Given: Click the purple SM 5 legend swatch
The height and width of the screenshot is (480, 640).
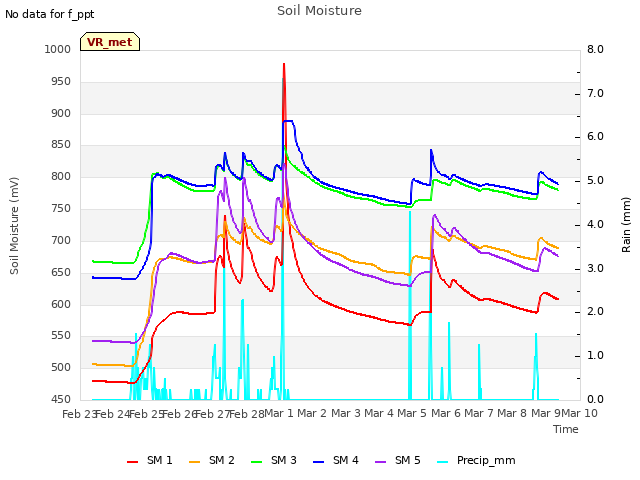Looking at the screenshot, I should [381, 462].
